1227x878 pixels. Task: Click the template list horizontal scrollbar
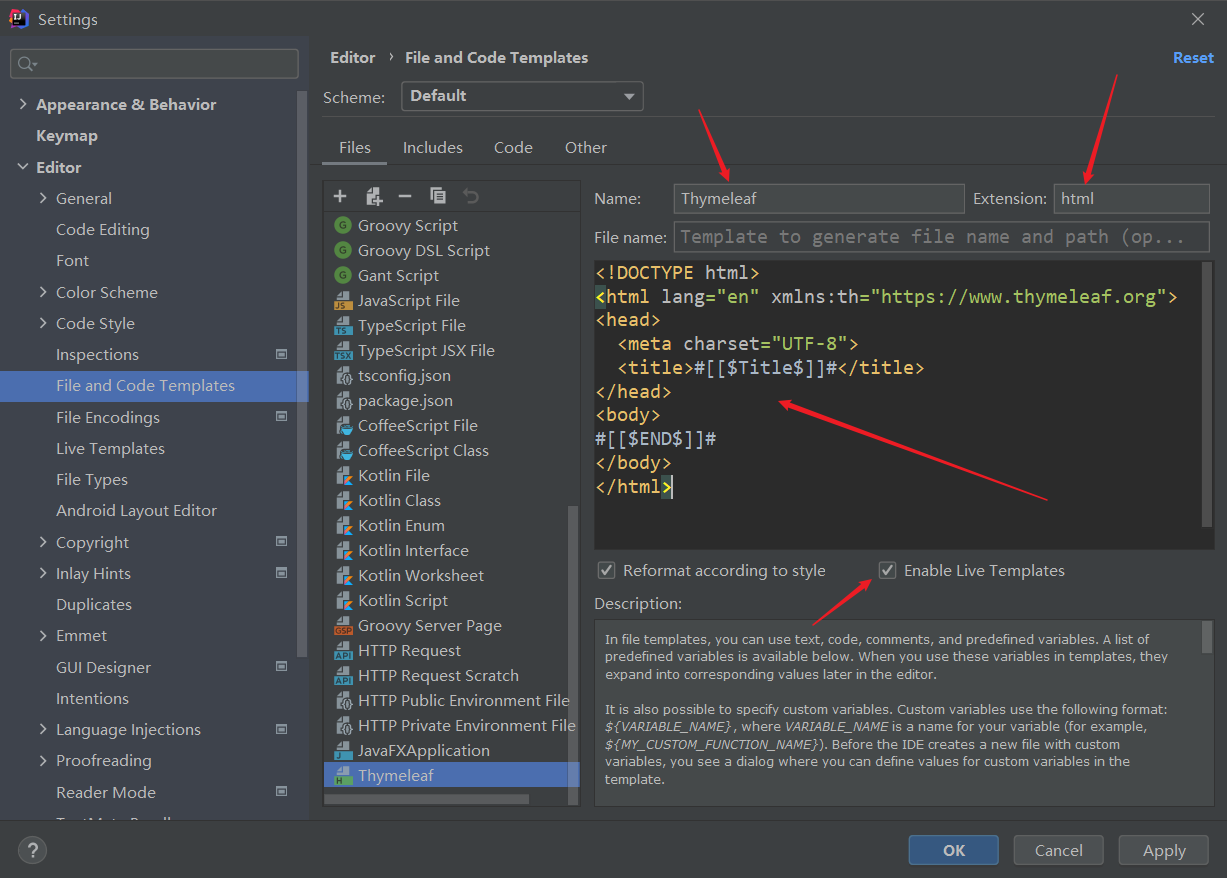click(x=427, y=799)
